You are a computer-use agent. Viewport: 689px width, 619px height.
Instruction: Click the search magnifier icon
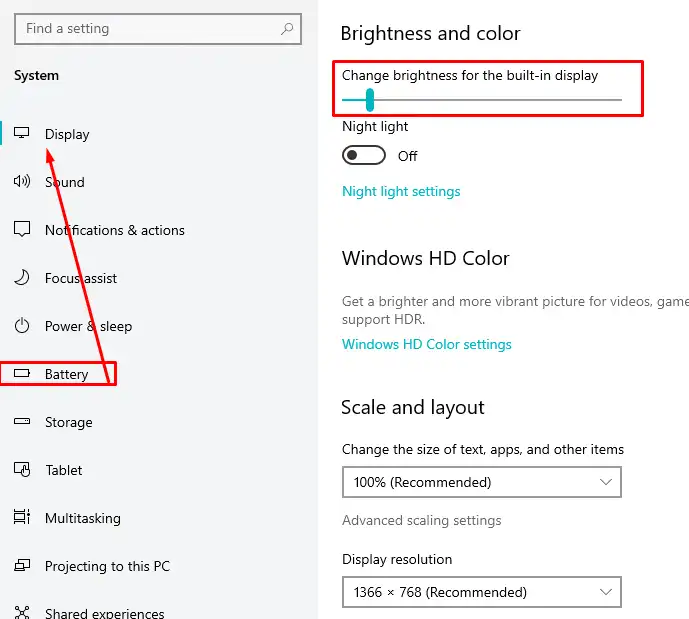pos(287,29)
